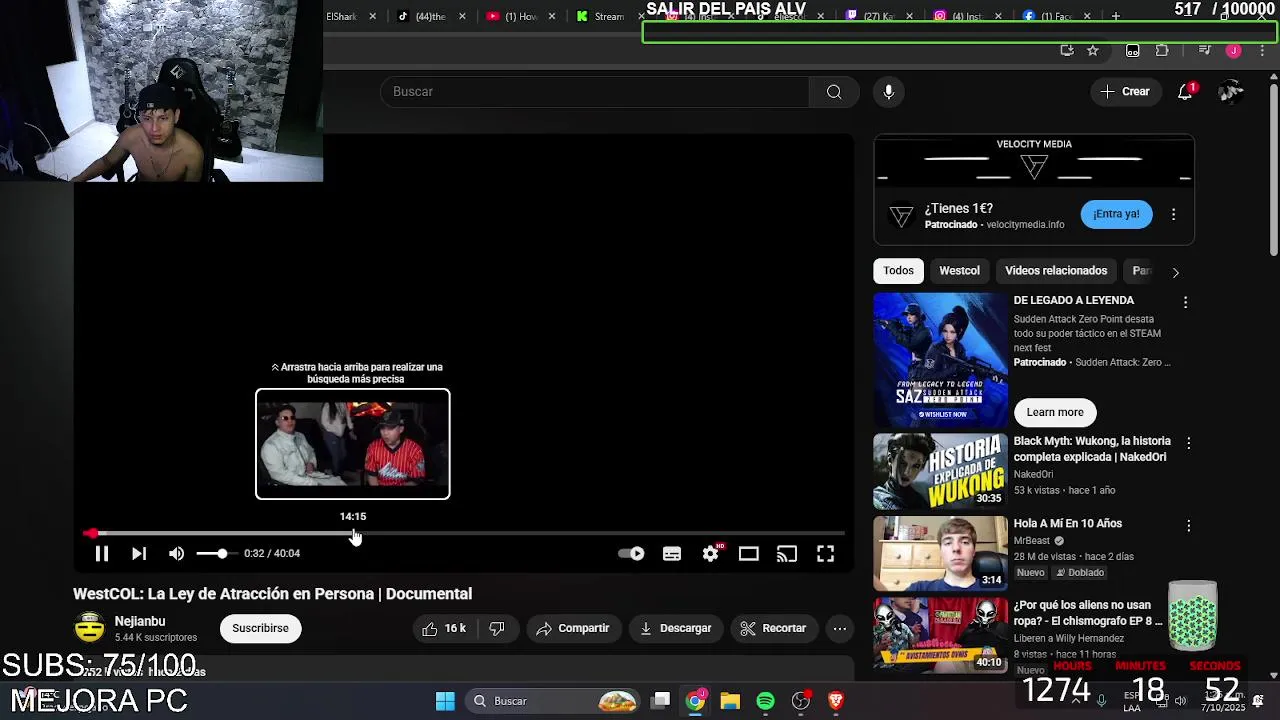Open YouTube notifications bell
Screen dimensions: 1280x720
coord(1185,91)
